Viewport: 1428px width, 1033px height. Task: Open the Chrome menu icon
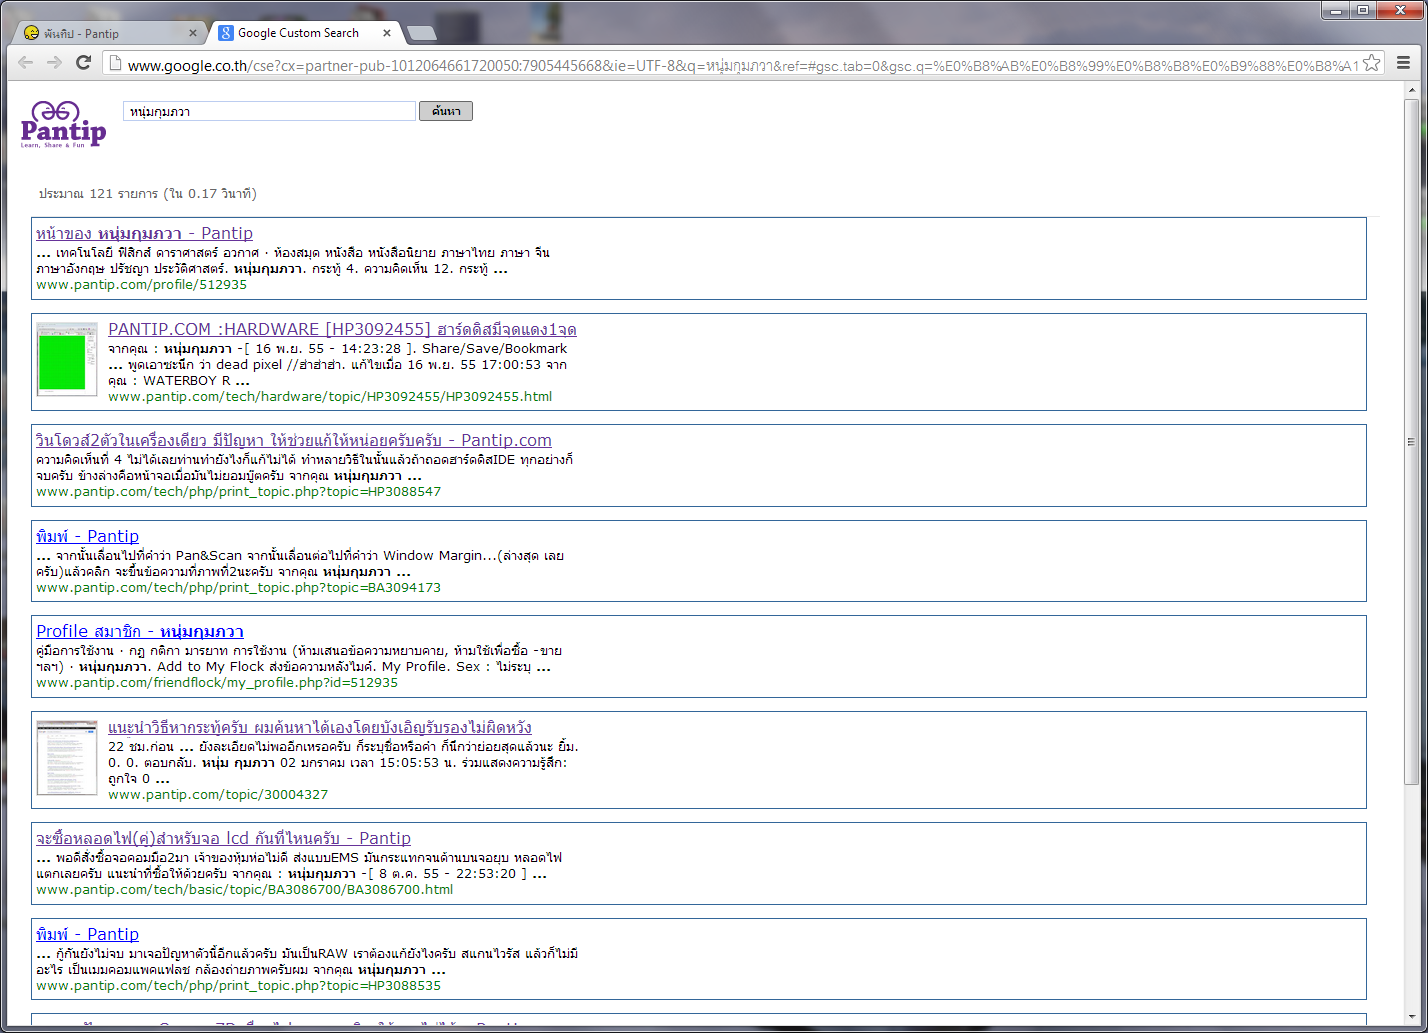(x=1403, y=63)
